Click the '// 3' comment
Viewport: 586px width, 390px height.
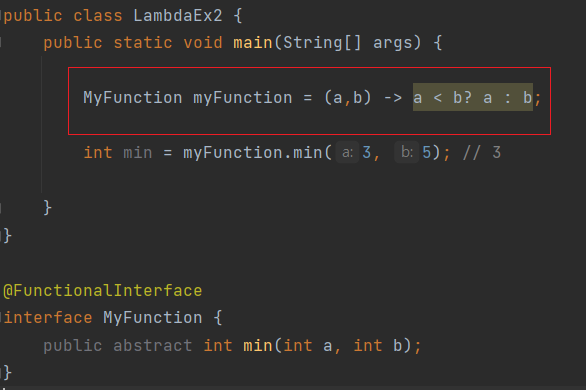[x=482, y=152]
